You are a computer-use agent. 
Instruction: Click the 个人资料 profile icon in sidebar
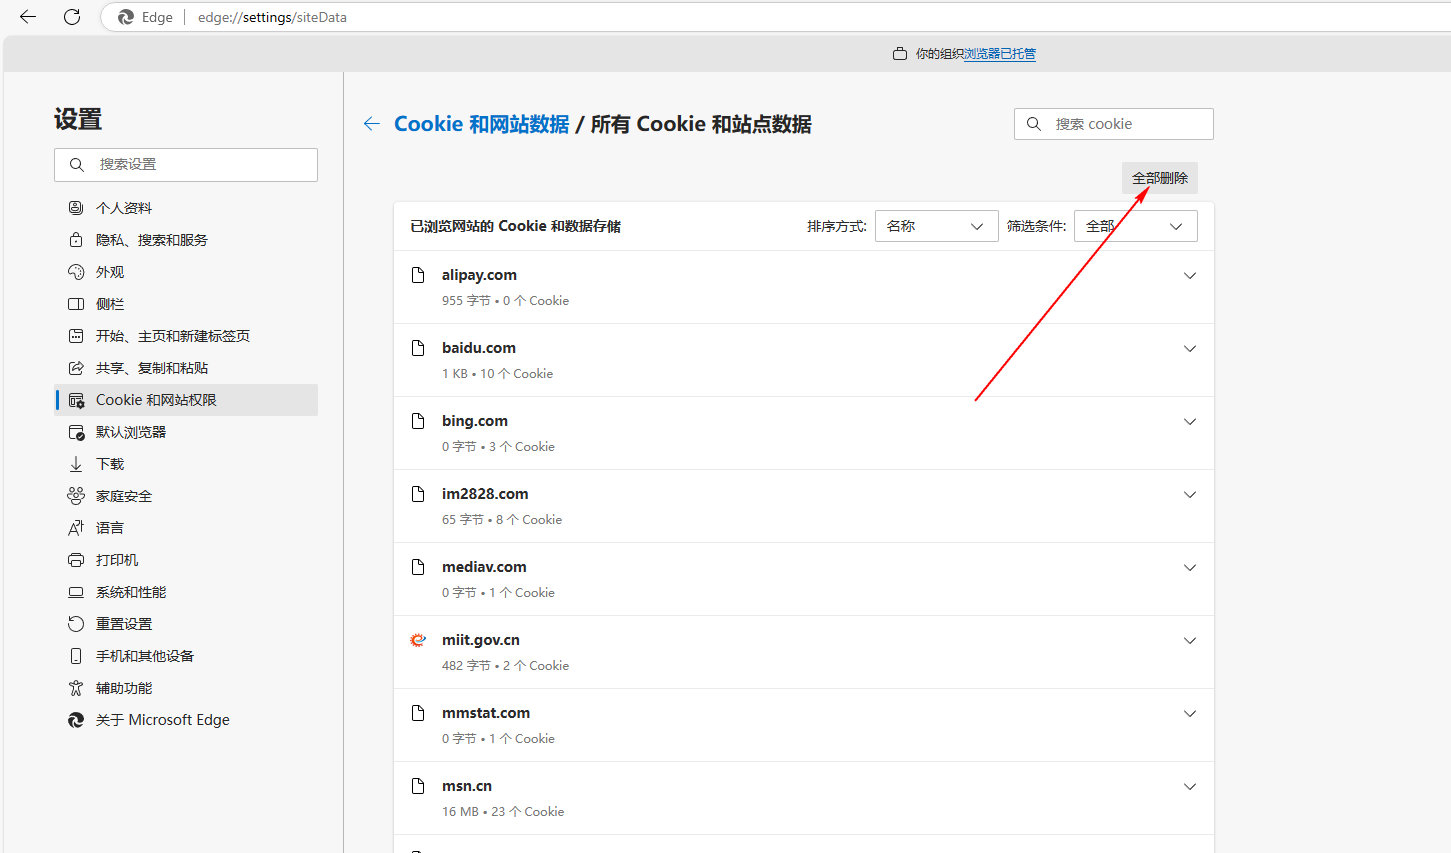coord(76,208)
